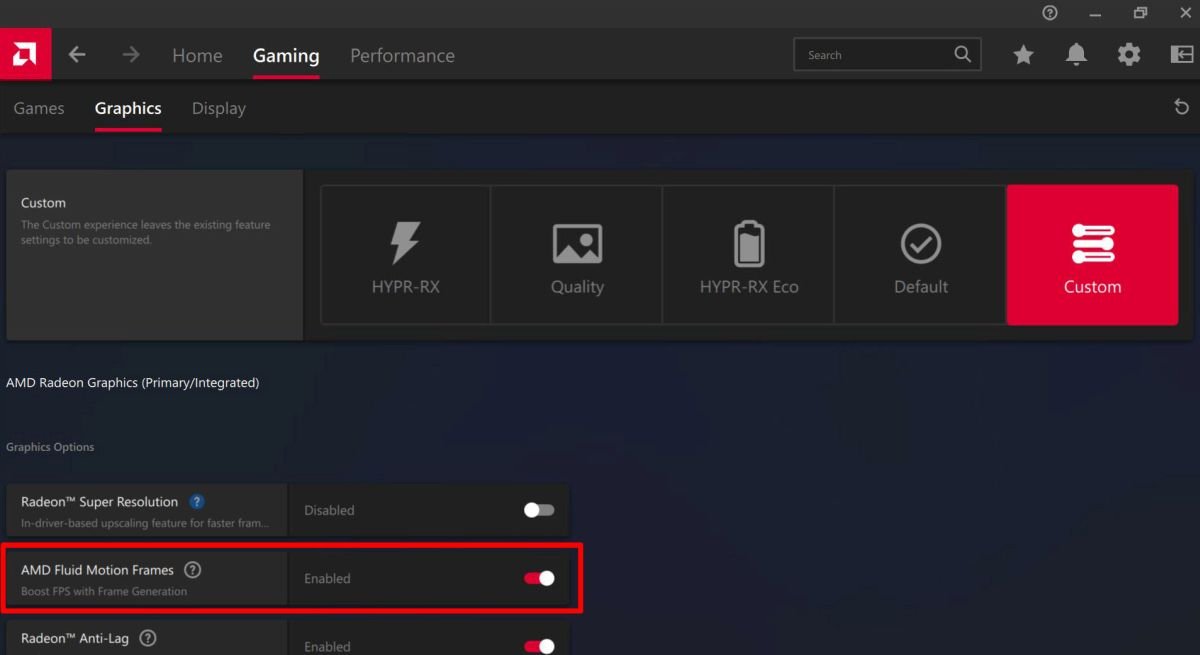Switch to the Games sub-tab

click(x=39, y=108)
